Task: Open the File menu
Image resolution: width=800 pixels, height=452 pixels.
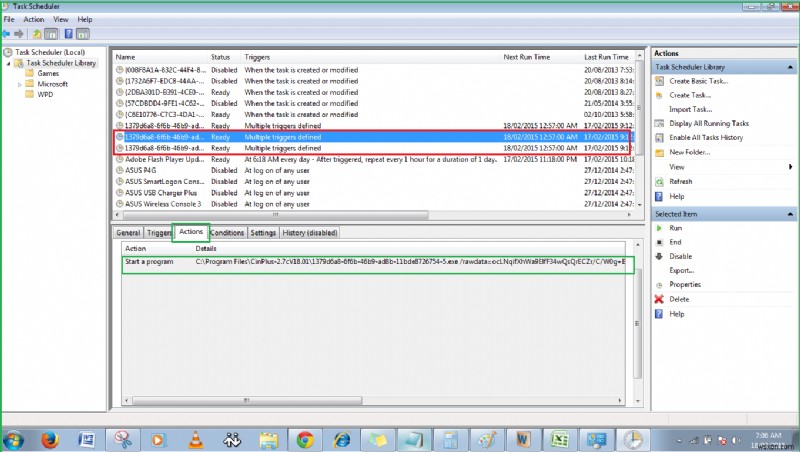Action: [x=9, y=19]
